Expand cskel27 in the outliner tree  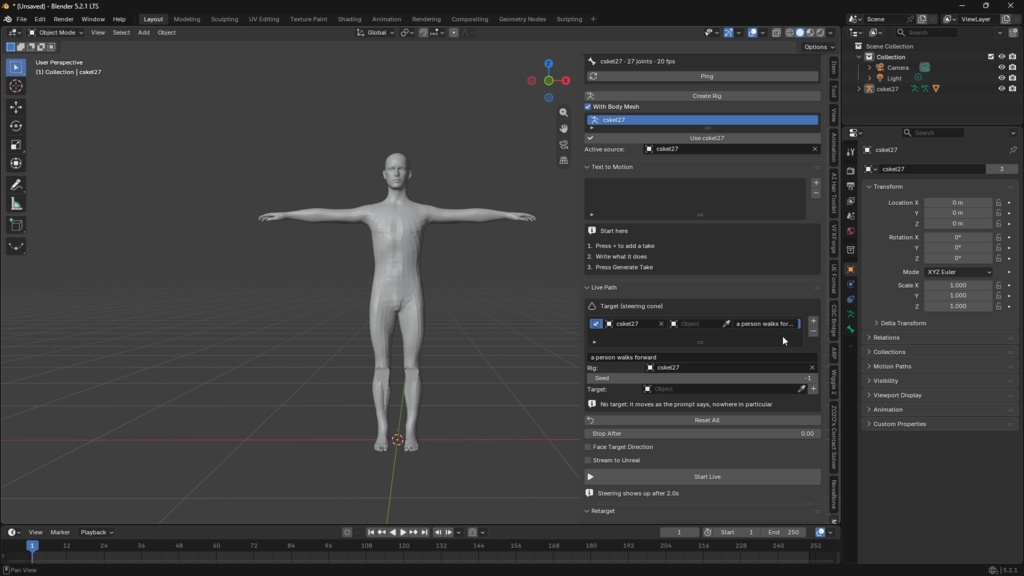(859, 89)
